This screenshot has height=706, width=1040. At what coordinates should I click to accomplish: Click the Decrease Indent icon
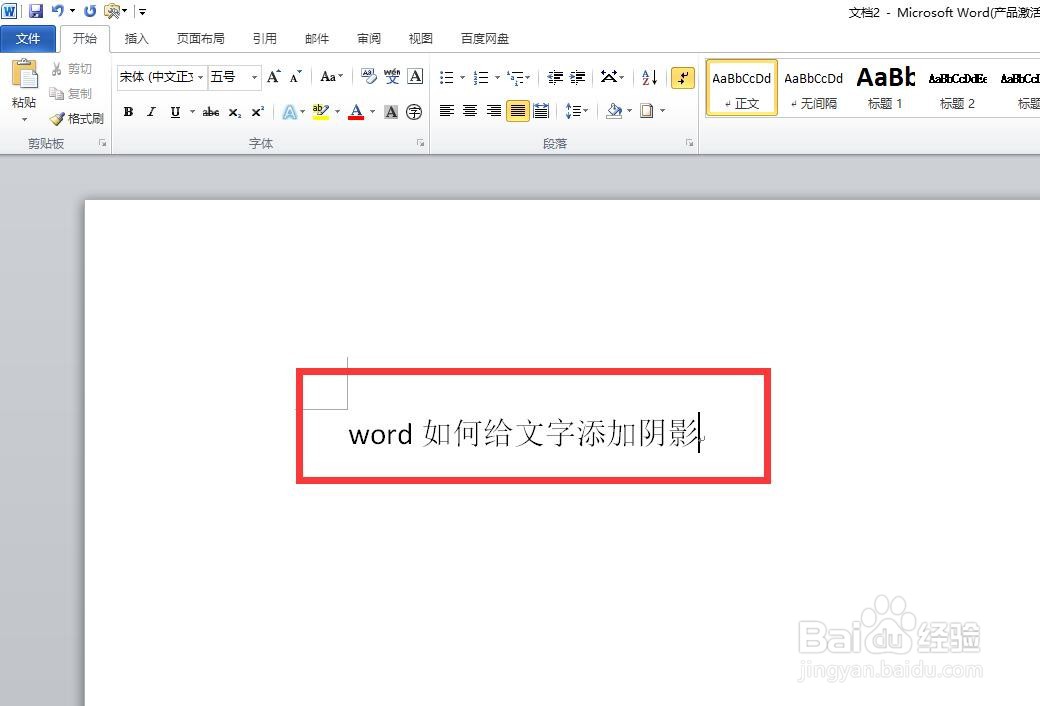(555, 78)
